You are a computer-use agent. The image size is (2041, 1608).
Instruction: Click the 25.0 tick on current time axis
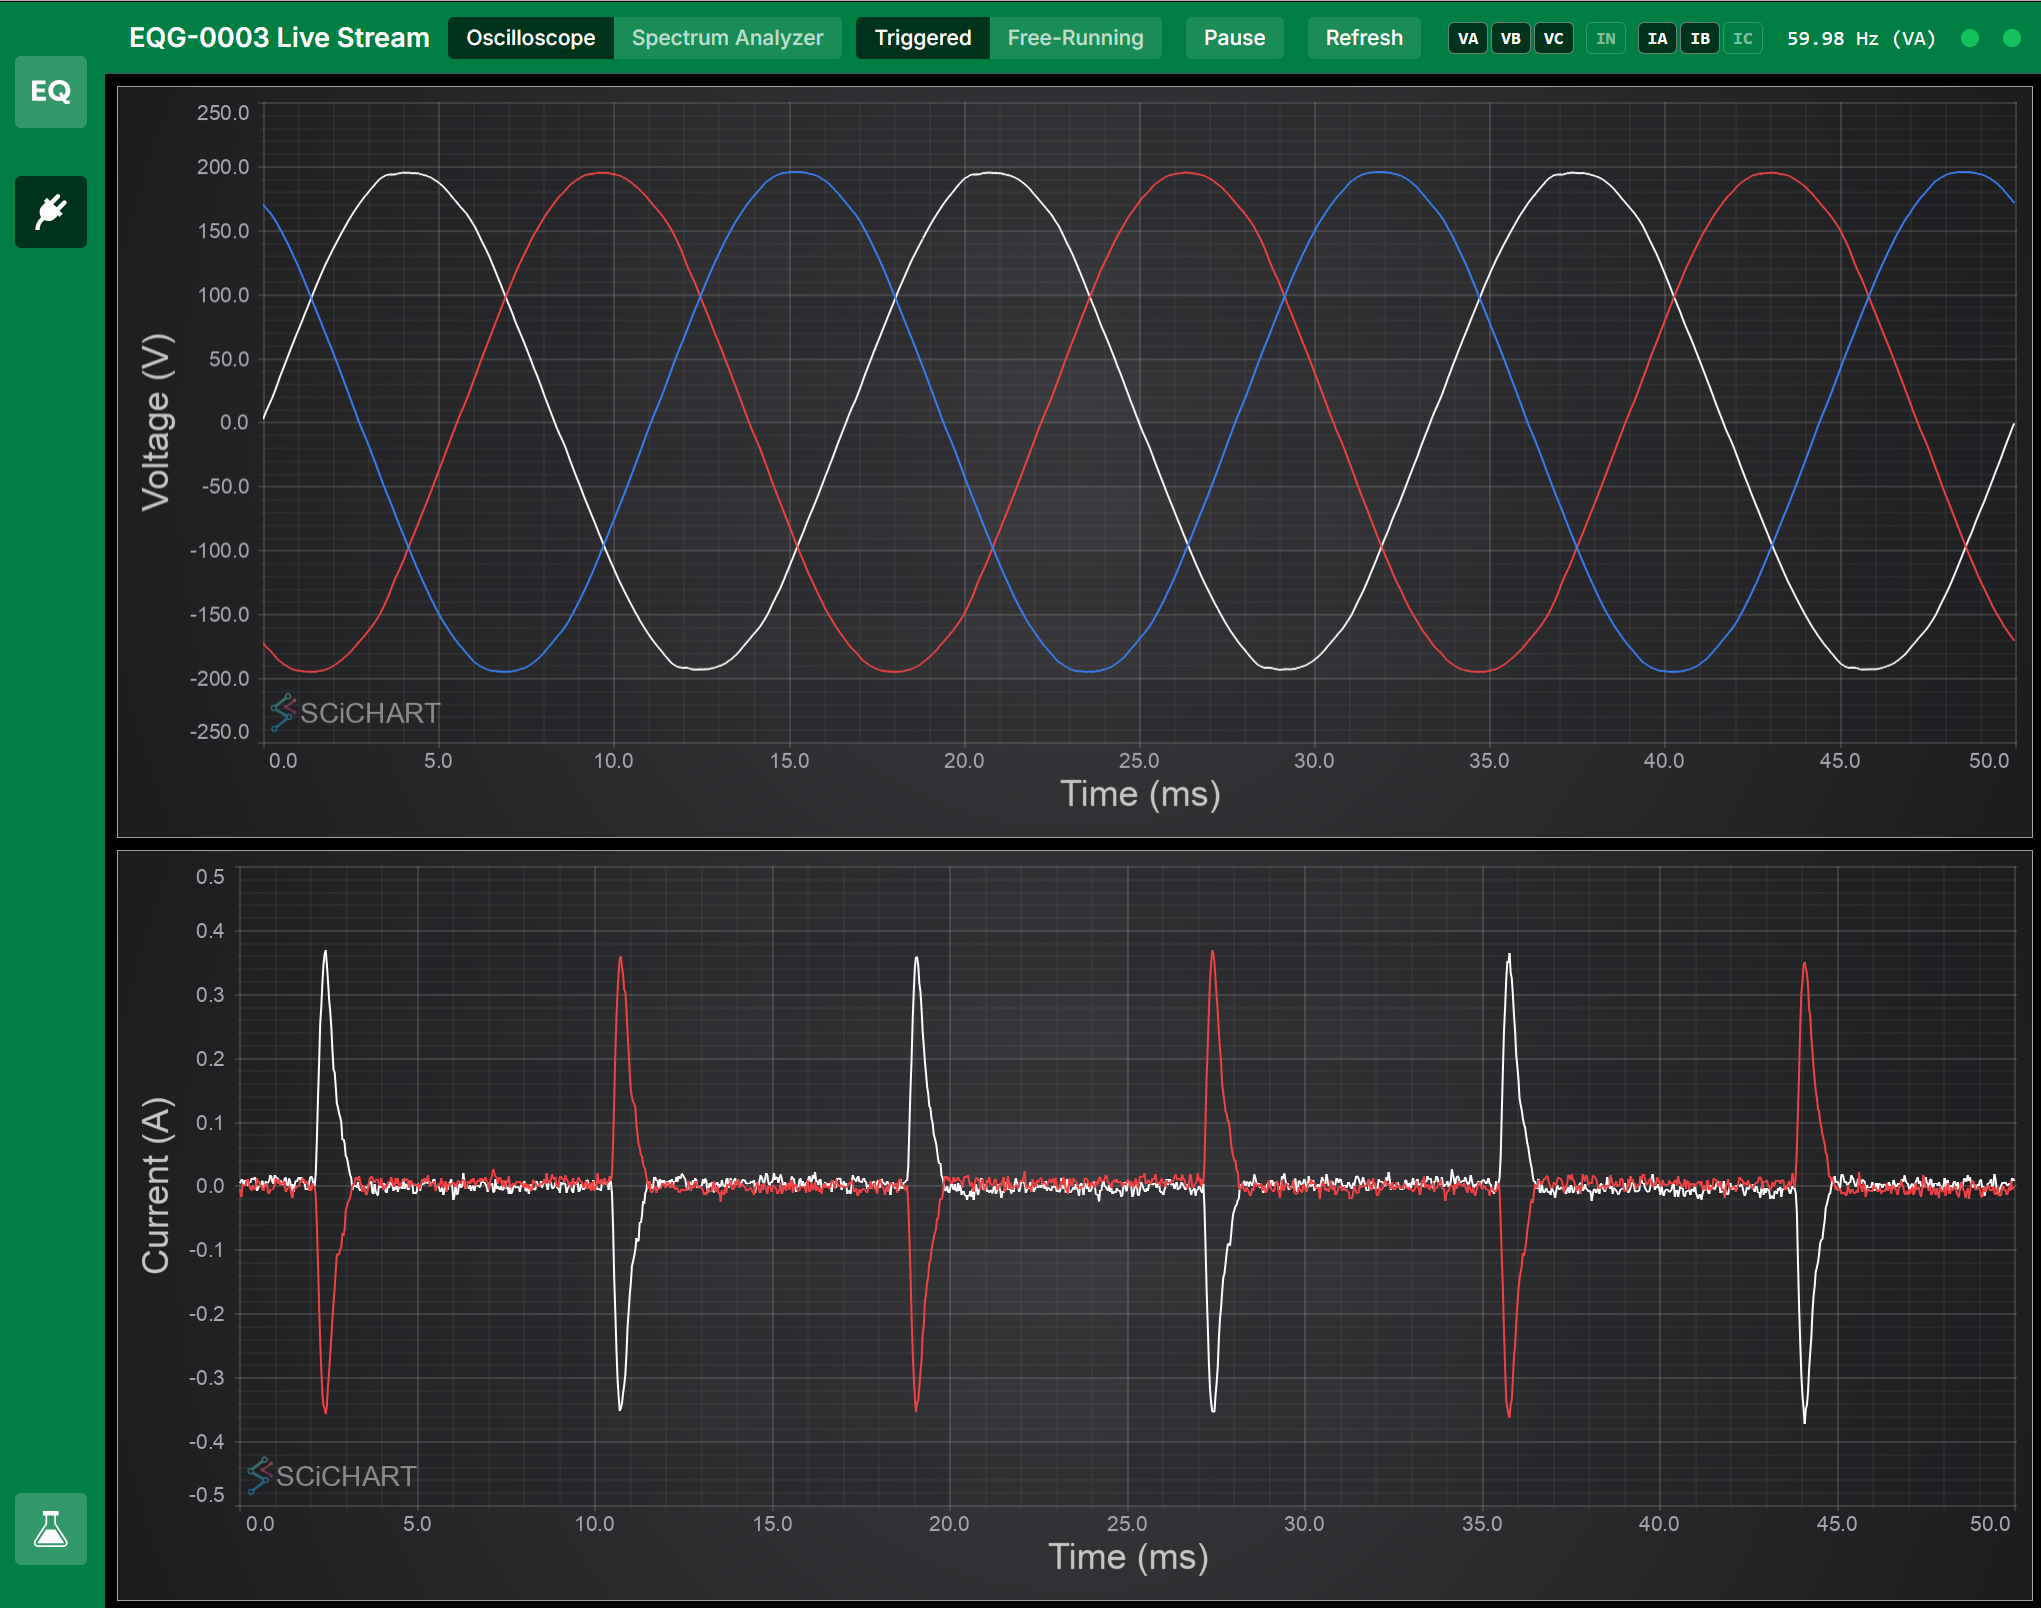pos(1127,1524)
